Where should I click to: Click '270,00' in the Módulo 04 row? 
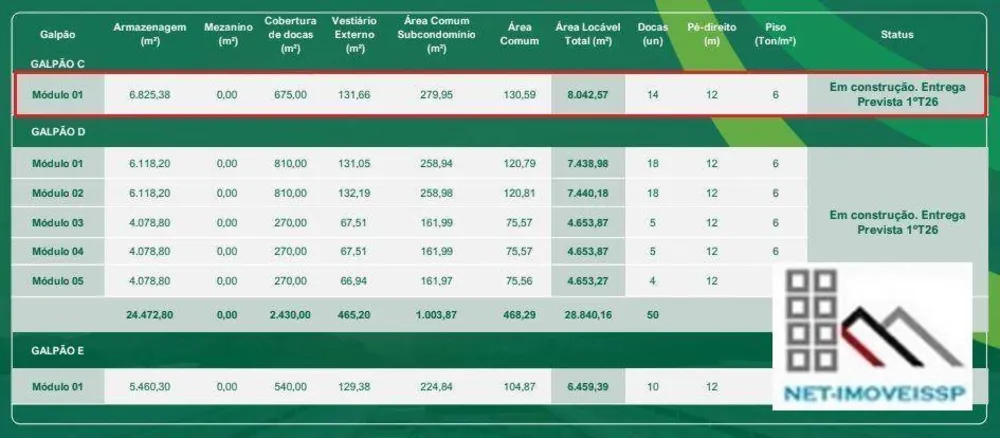[290, 252]
